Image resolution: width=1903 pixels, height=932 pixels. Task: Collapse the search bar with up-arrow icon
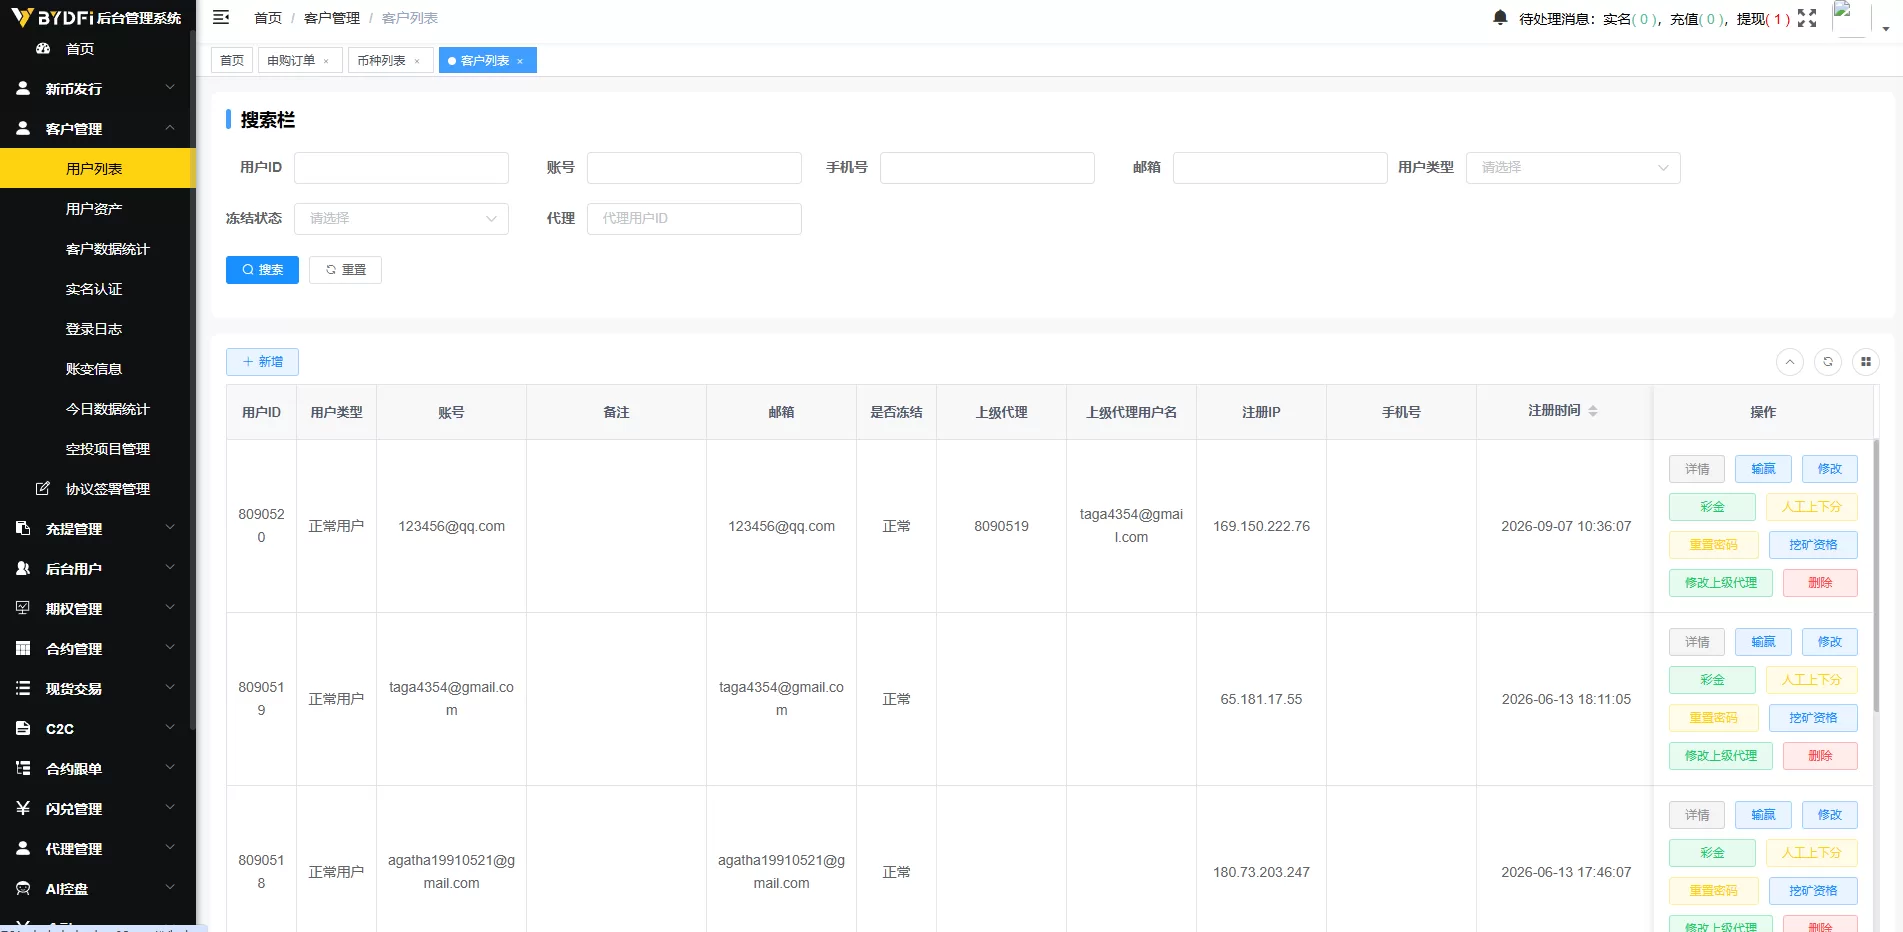tap(1790, 362)
